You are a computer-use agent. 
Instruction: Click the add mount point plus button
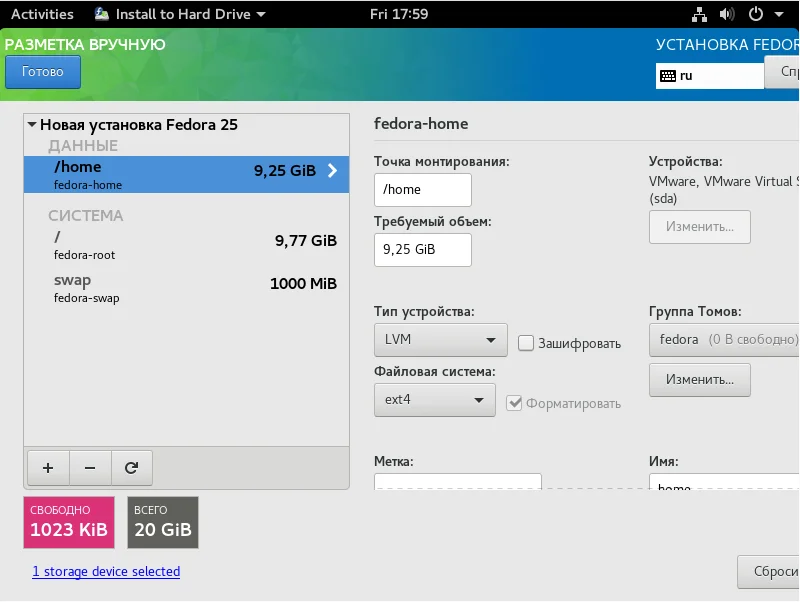point(47,467)
